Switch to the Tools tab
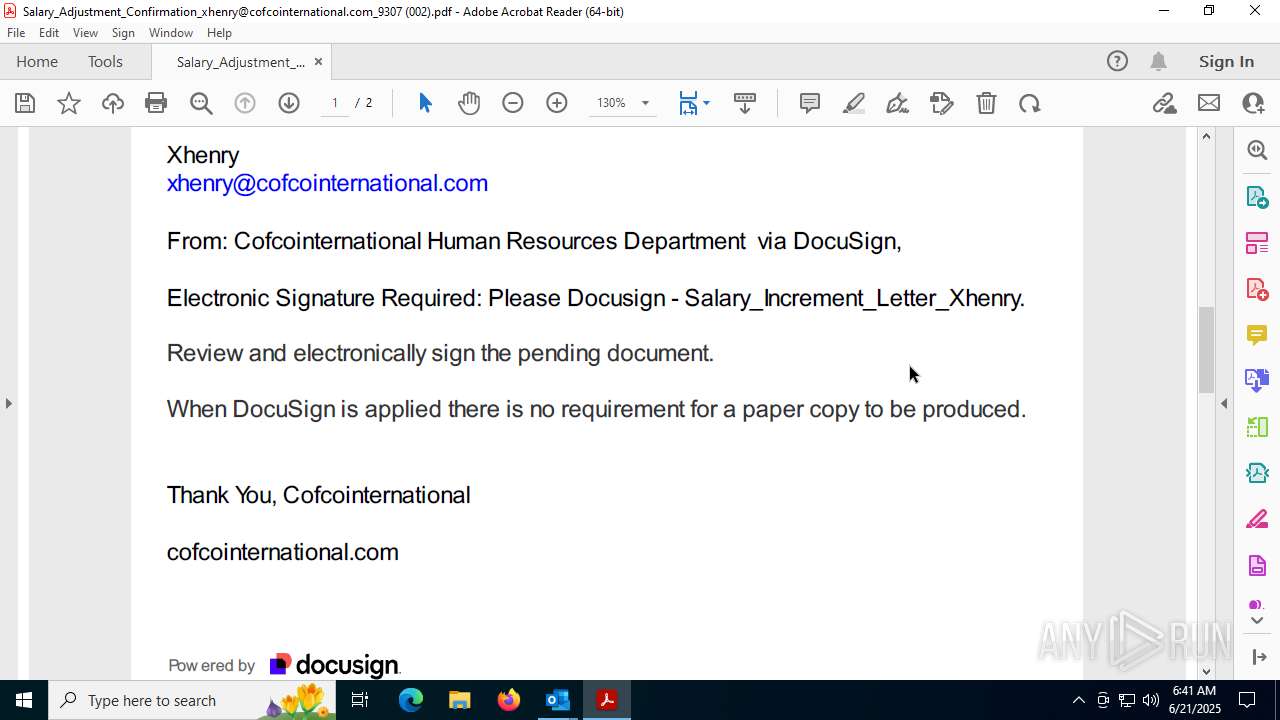This screenshot has width=1280, height=720. [105, 62]
